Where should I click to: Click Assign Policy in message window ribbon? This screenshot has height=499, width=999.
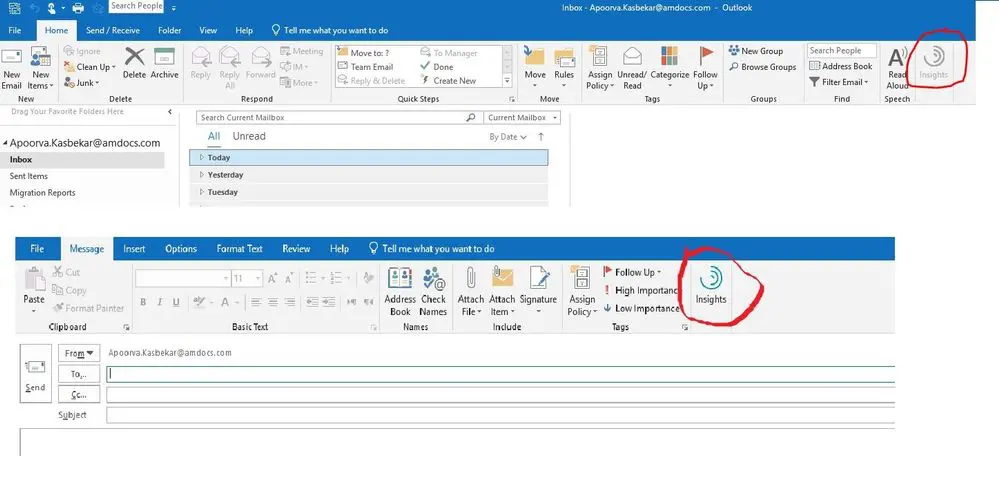(x=582, y=291)
